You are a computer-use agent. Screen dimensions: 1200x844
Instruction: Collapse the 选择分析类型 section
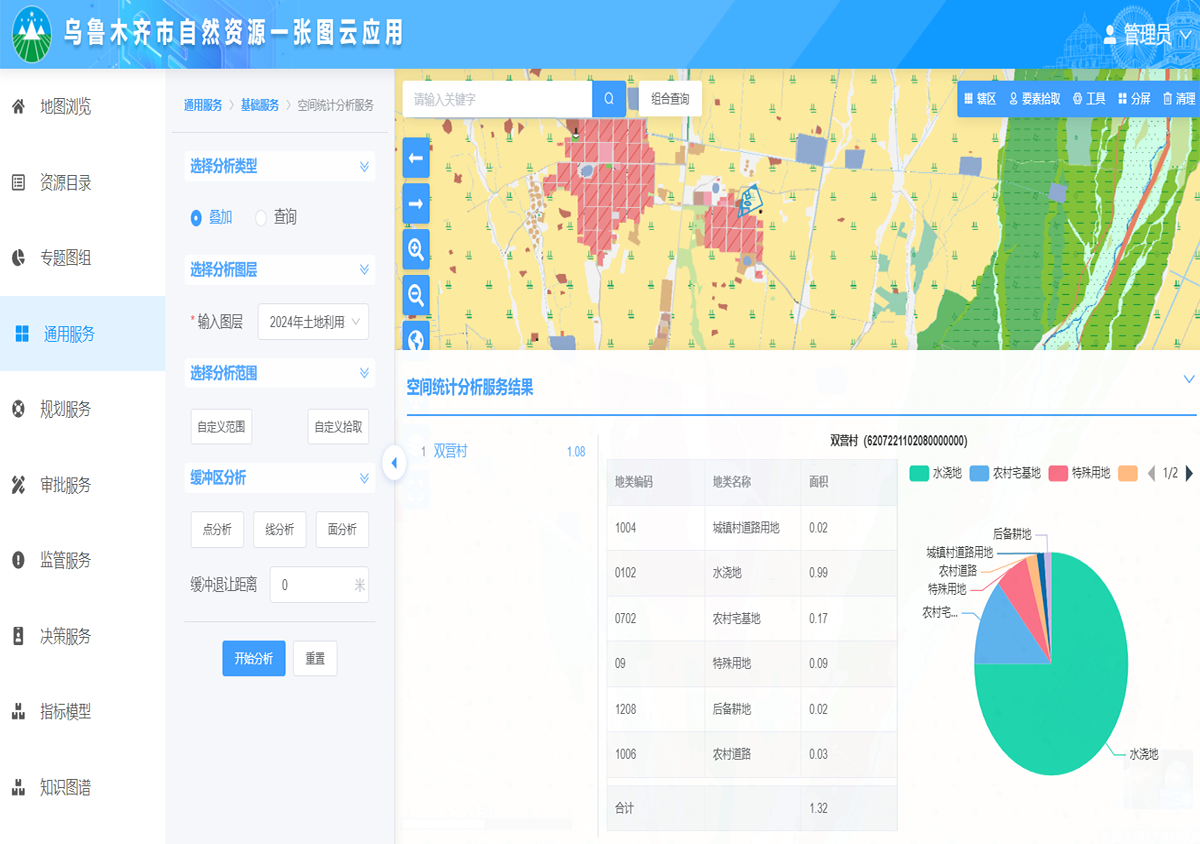coord(364,167)
